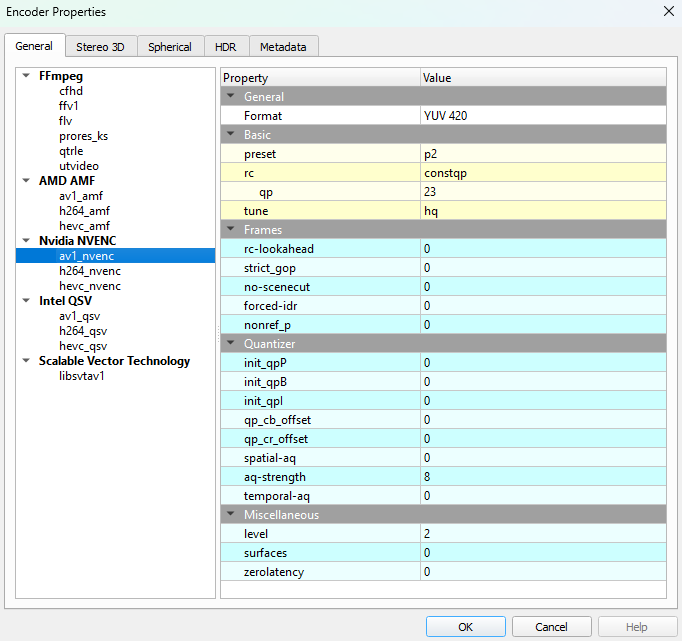Click the Cancel button
The height and width of the screenshot is (641, 682).
[x=551, y=627]
